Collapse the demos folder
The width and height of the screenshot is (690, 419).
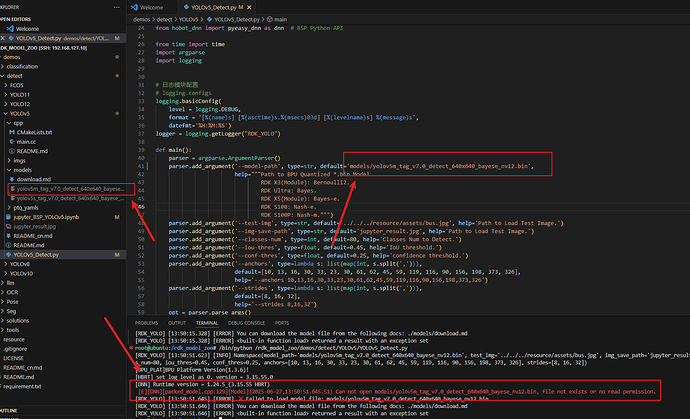click(x=11, y=57)
